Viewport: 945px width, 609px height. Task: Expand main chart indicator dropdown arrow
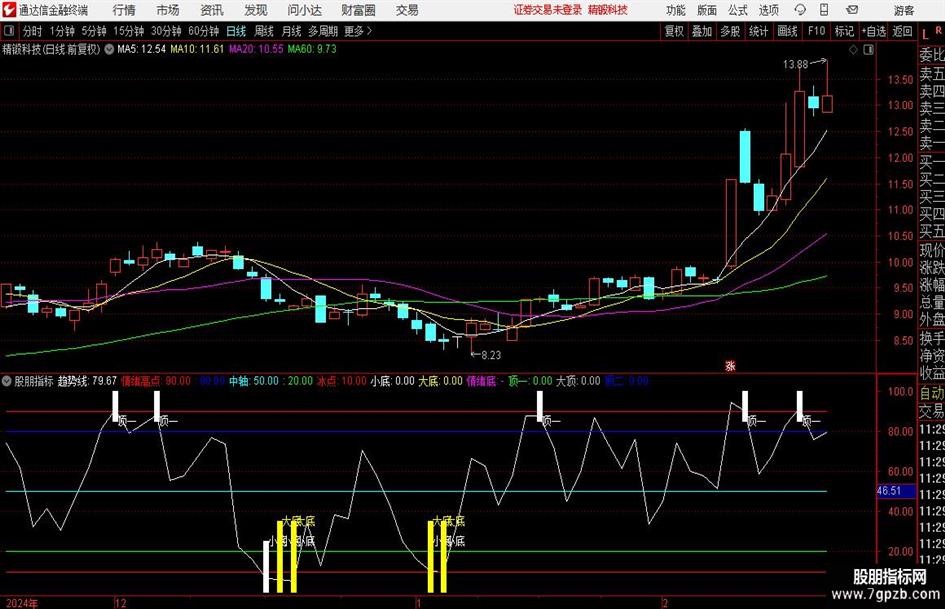pyautogui.click(x=109, y=49)
